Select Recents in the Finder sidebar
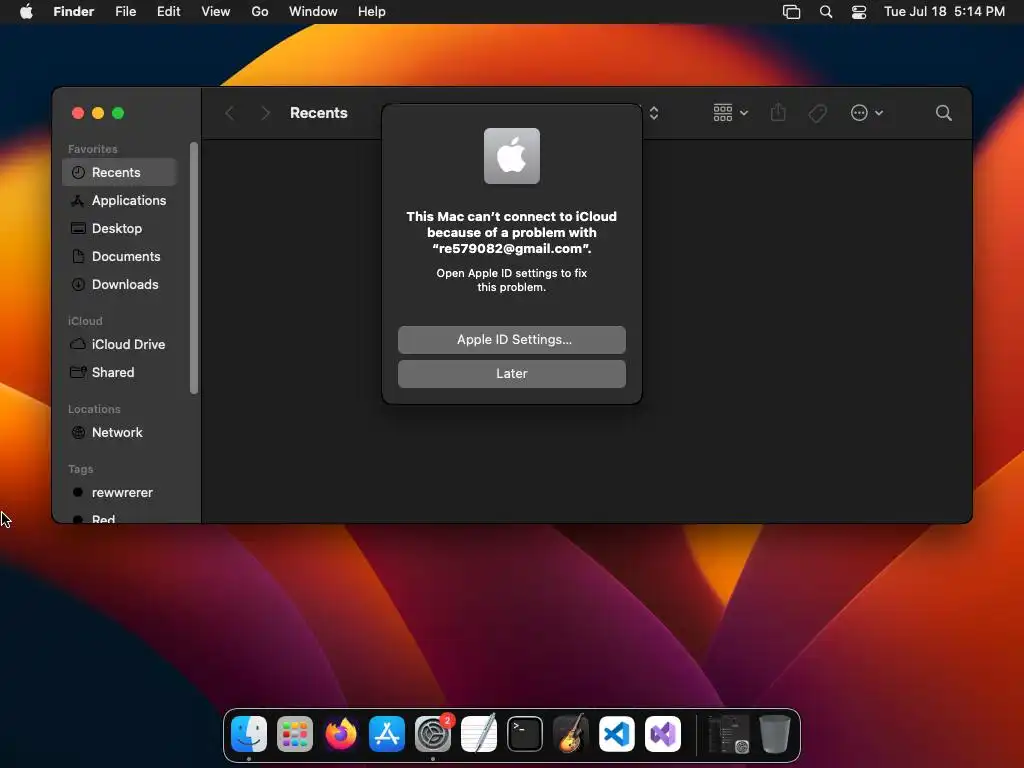1024x768 pixels. coord(120,172)
